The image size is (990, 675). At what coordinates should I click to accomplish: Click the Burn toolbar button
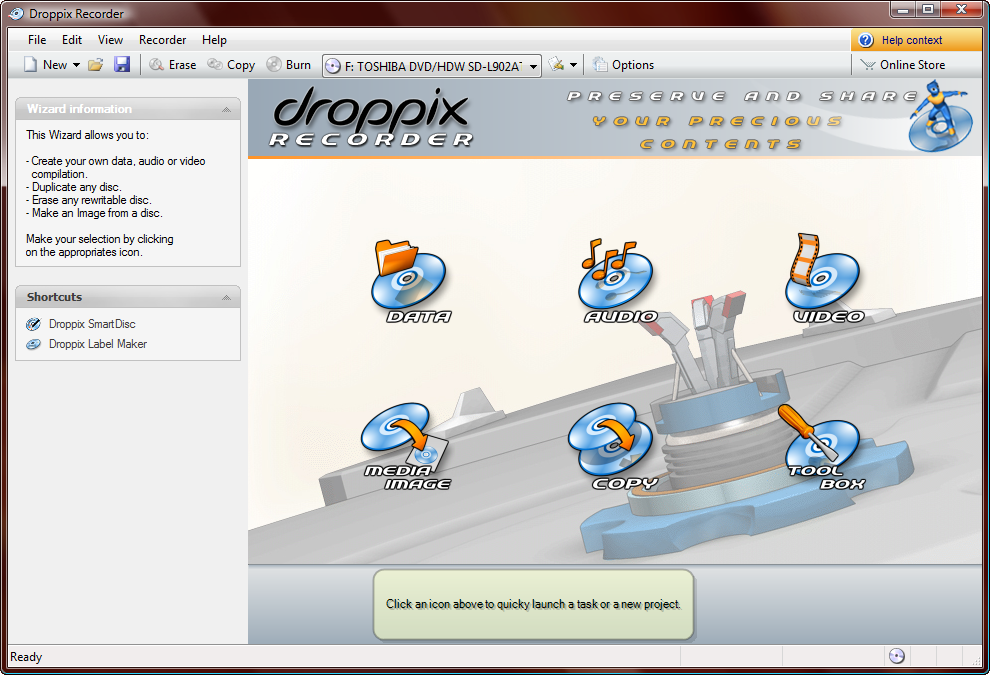coord(289,64)
